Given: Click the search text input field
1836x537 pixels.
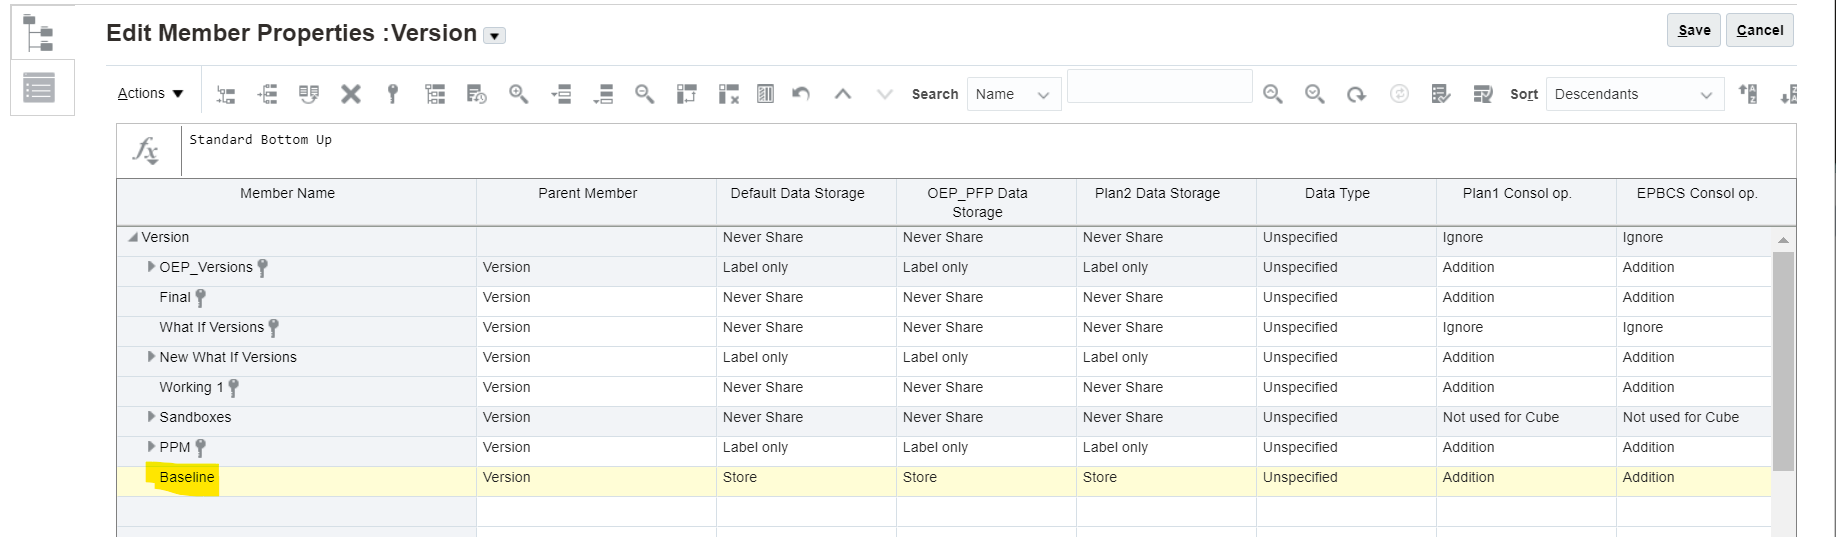Looking at the screenshot, I should pyautogui.click(x=1159, y=86).
